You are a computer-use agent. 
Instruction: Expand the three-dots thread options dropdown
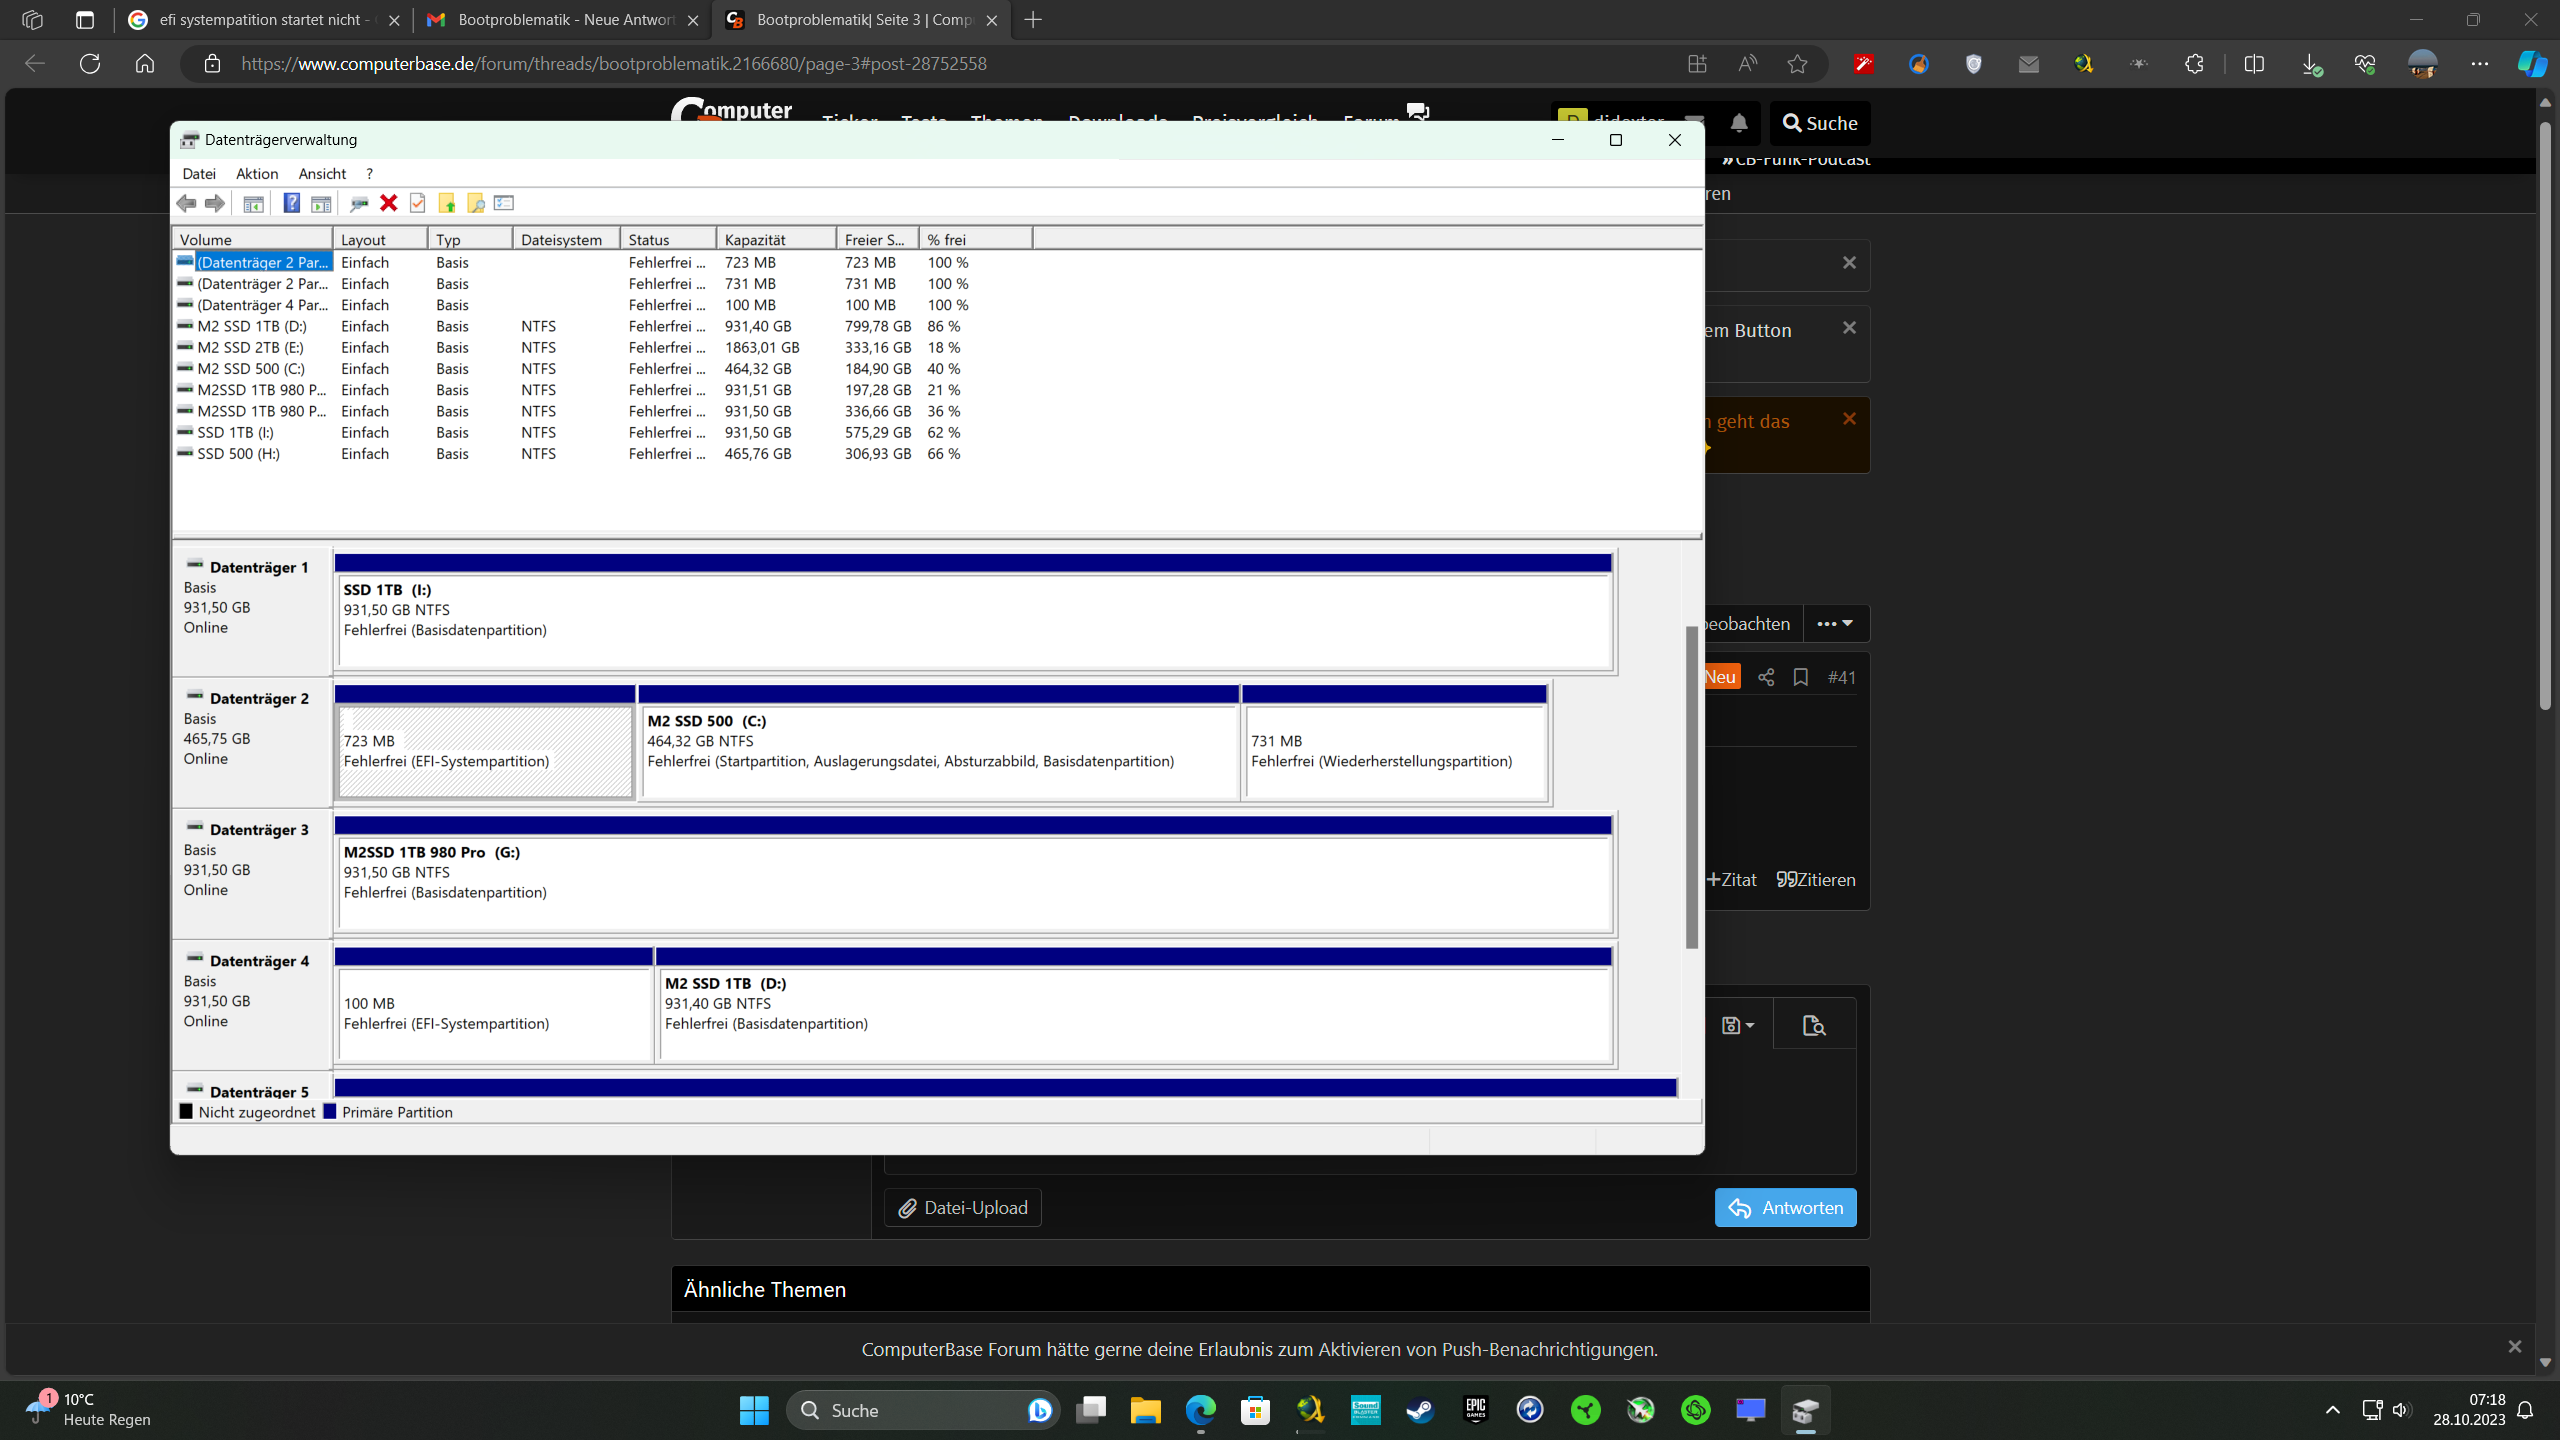pyautogui.click(x=1834, y=623)
